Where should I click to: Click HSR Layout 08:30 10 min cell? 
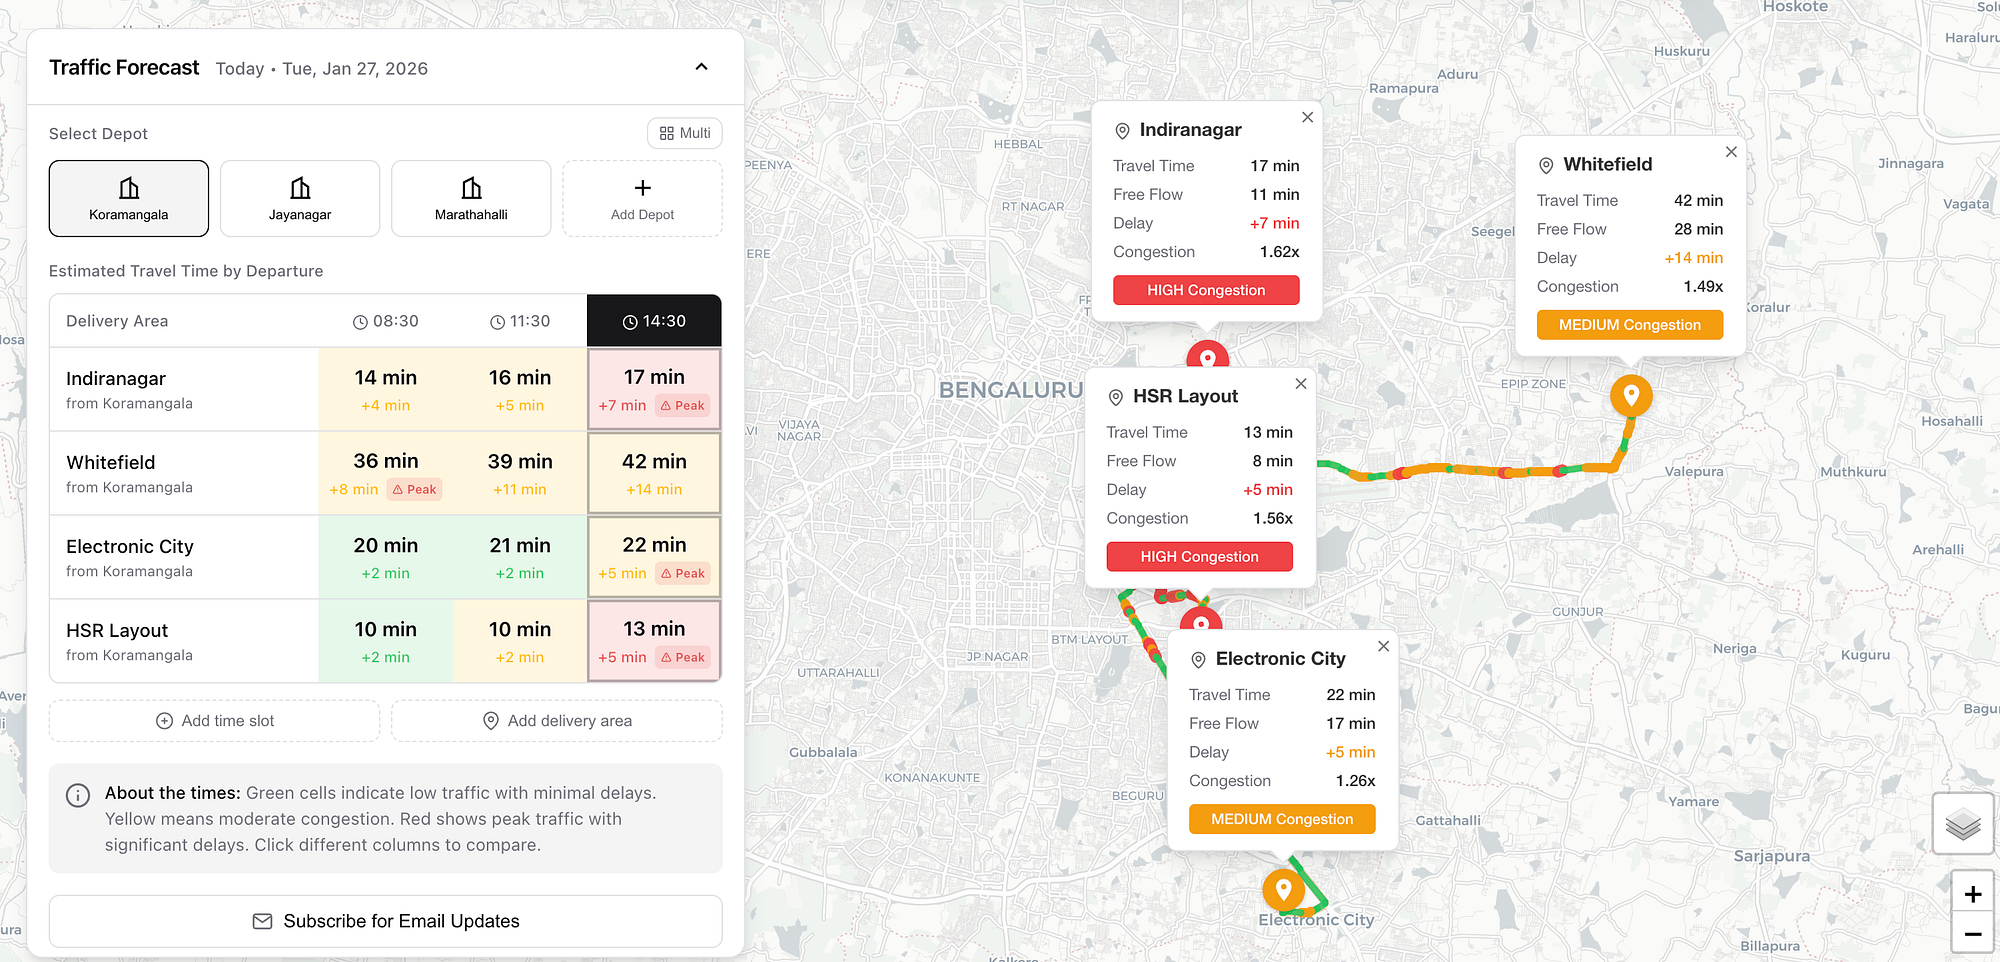pyautogui.click(x=386, y=641)
